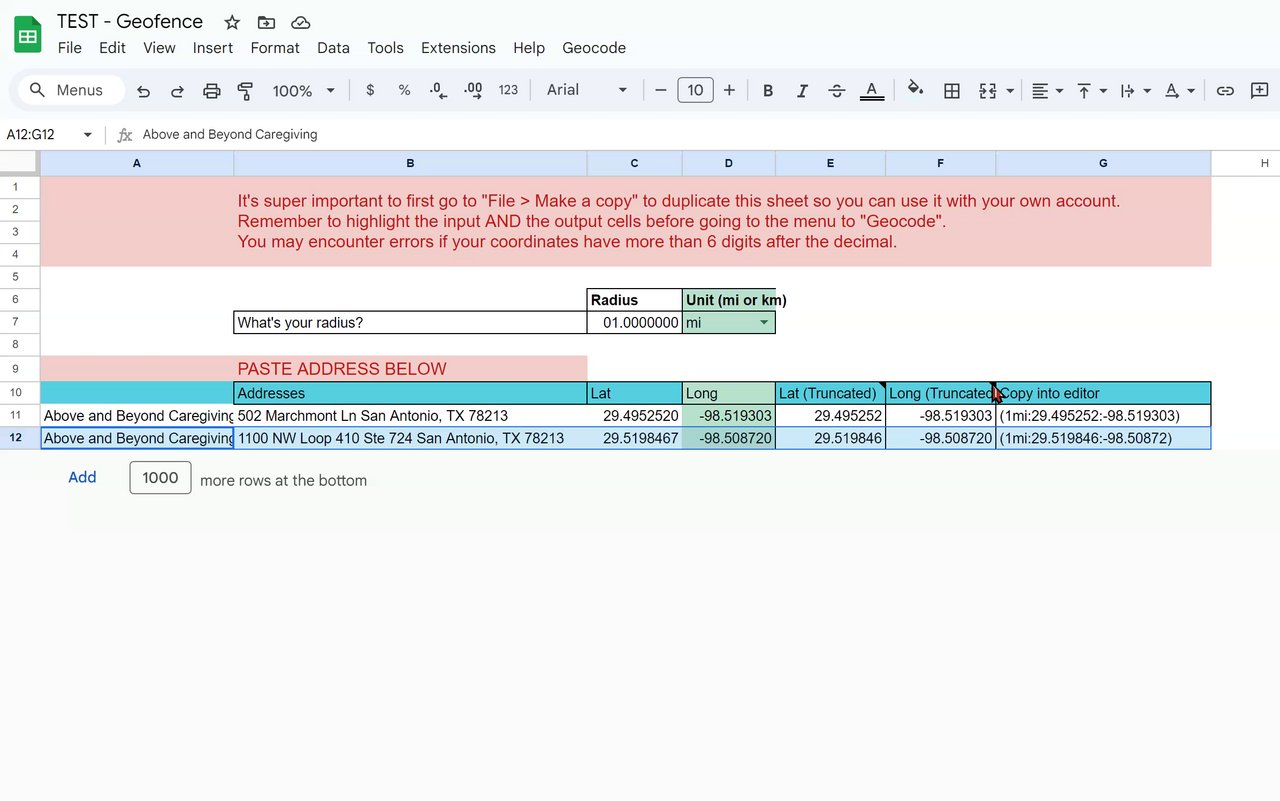Open the Extensions menu
This screenshot has height=801, width=1280.
458,48
